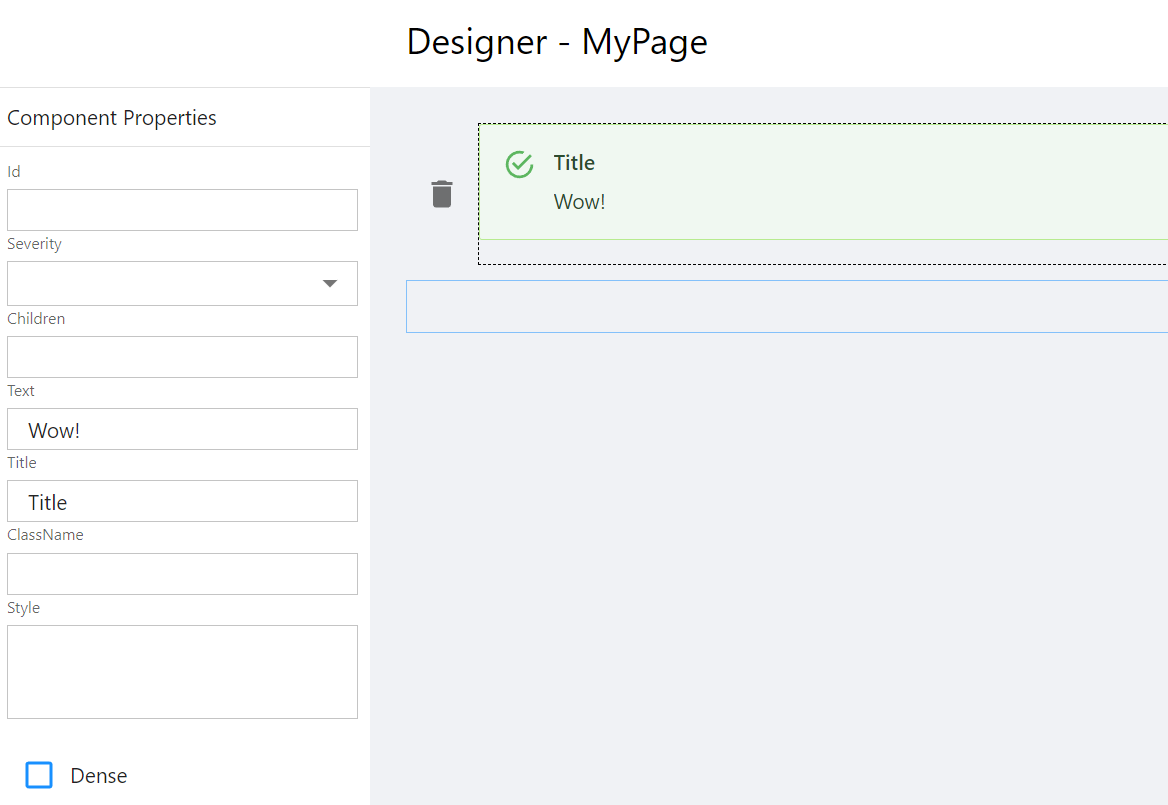Select the empty blue-outlined drop zone
The width and height of the screenshot is (1168, 805).
click(786, 306)
